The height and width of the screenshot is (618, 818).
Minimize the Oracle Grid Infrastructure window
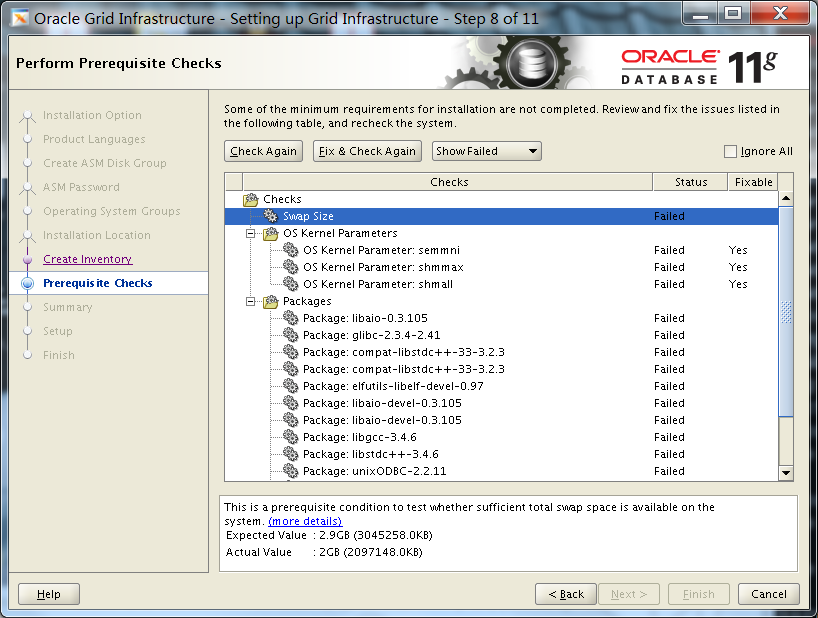tap(700, 14)
